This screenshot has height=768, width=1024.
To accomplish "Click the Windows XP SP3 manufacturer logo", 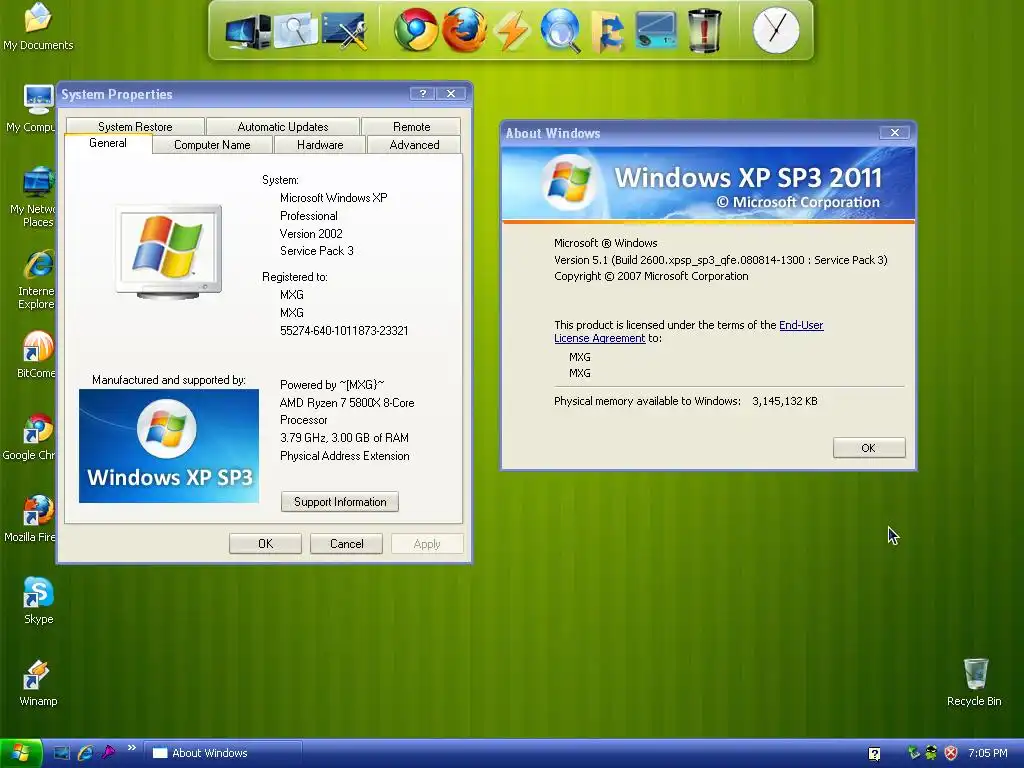I will pos(168,446).
